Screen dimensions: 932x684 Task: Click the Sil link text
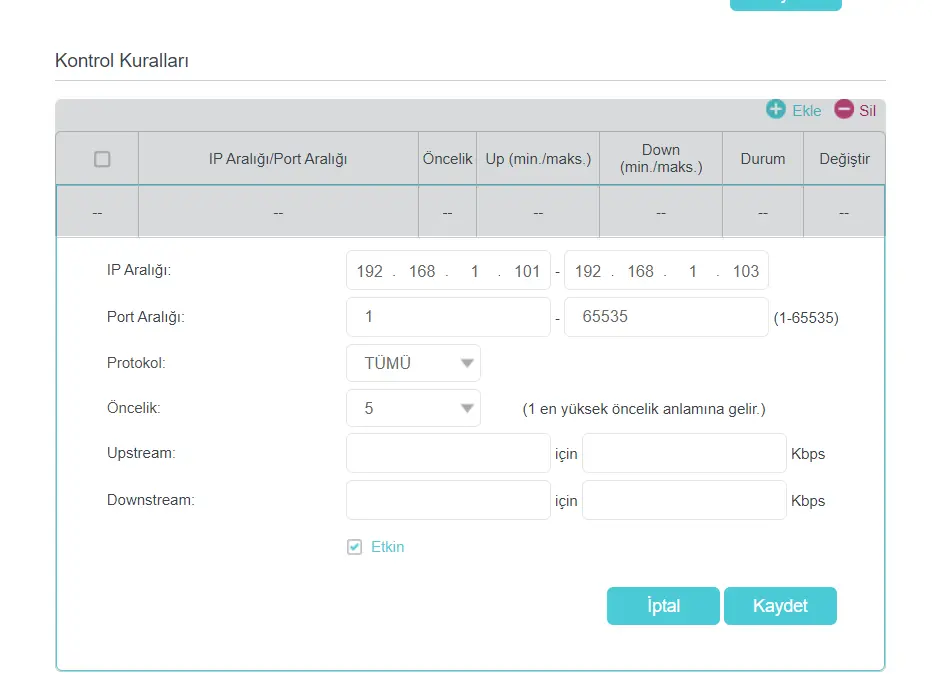point(867,111)
